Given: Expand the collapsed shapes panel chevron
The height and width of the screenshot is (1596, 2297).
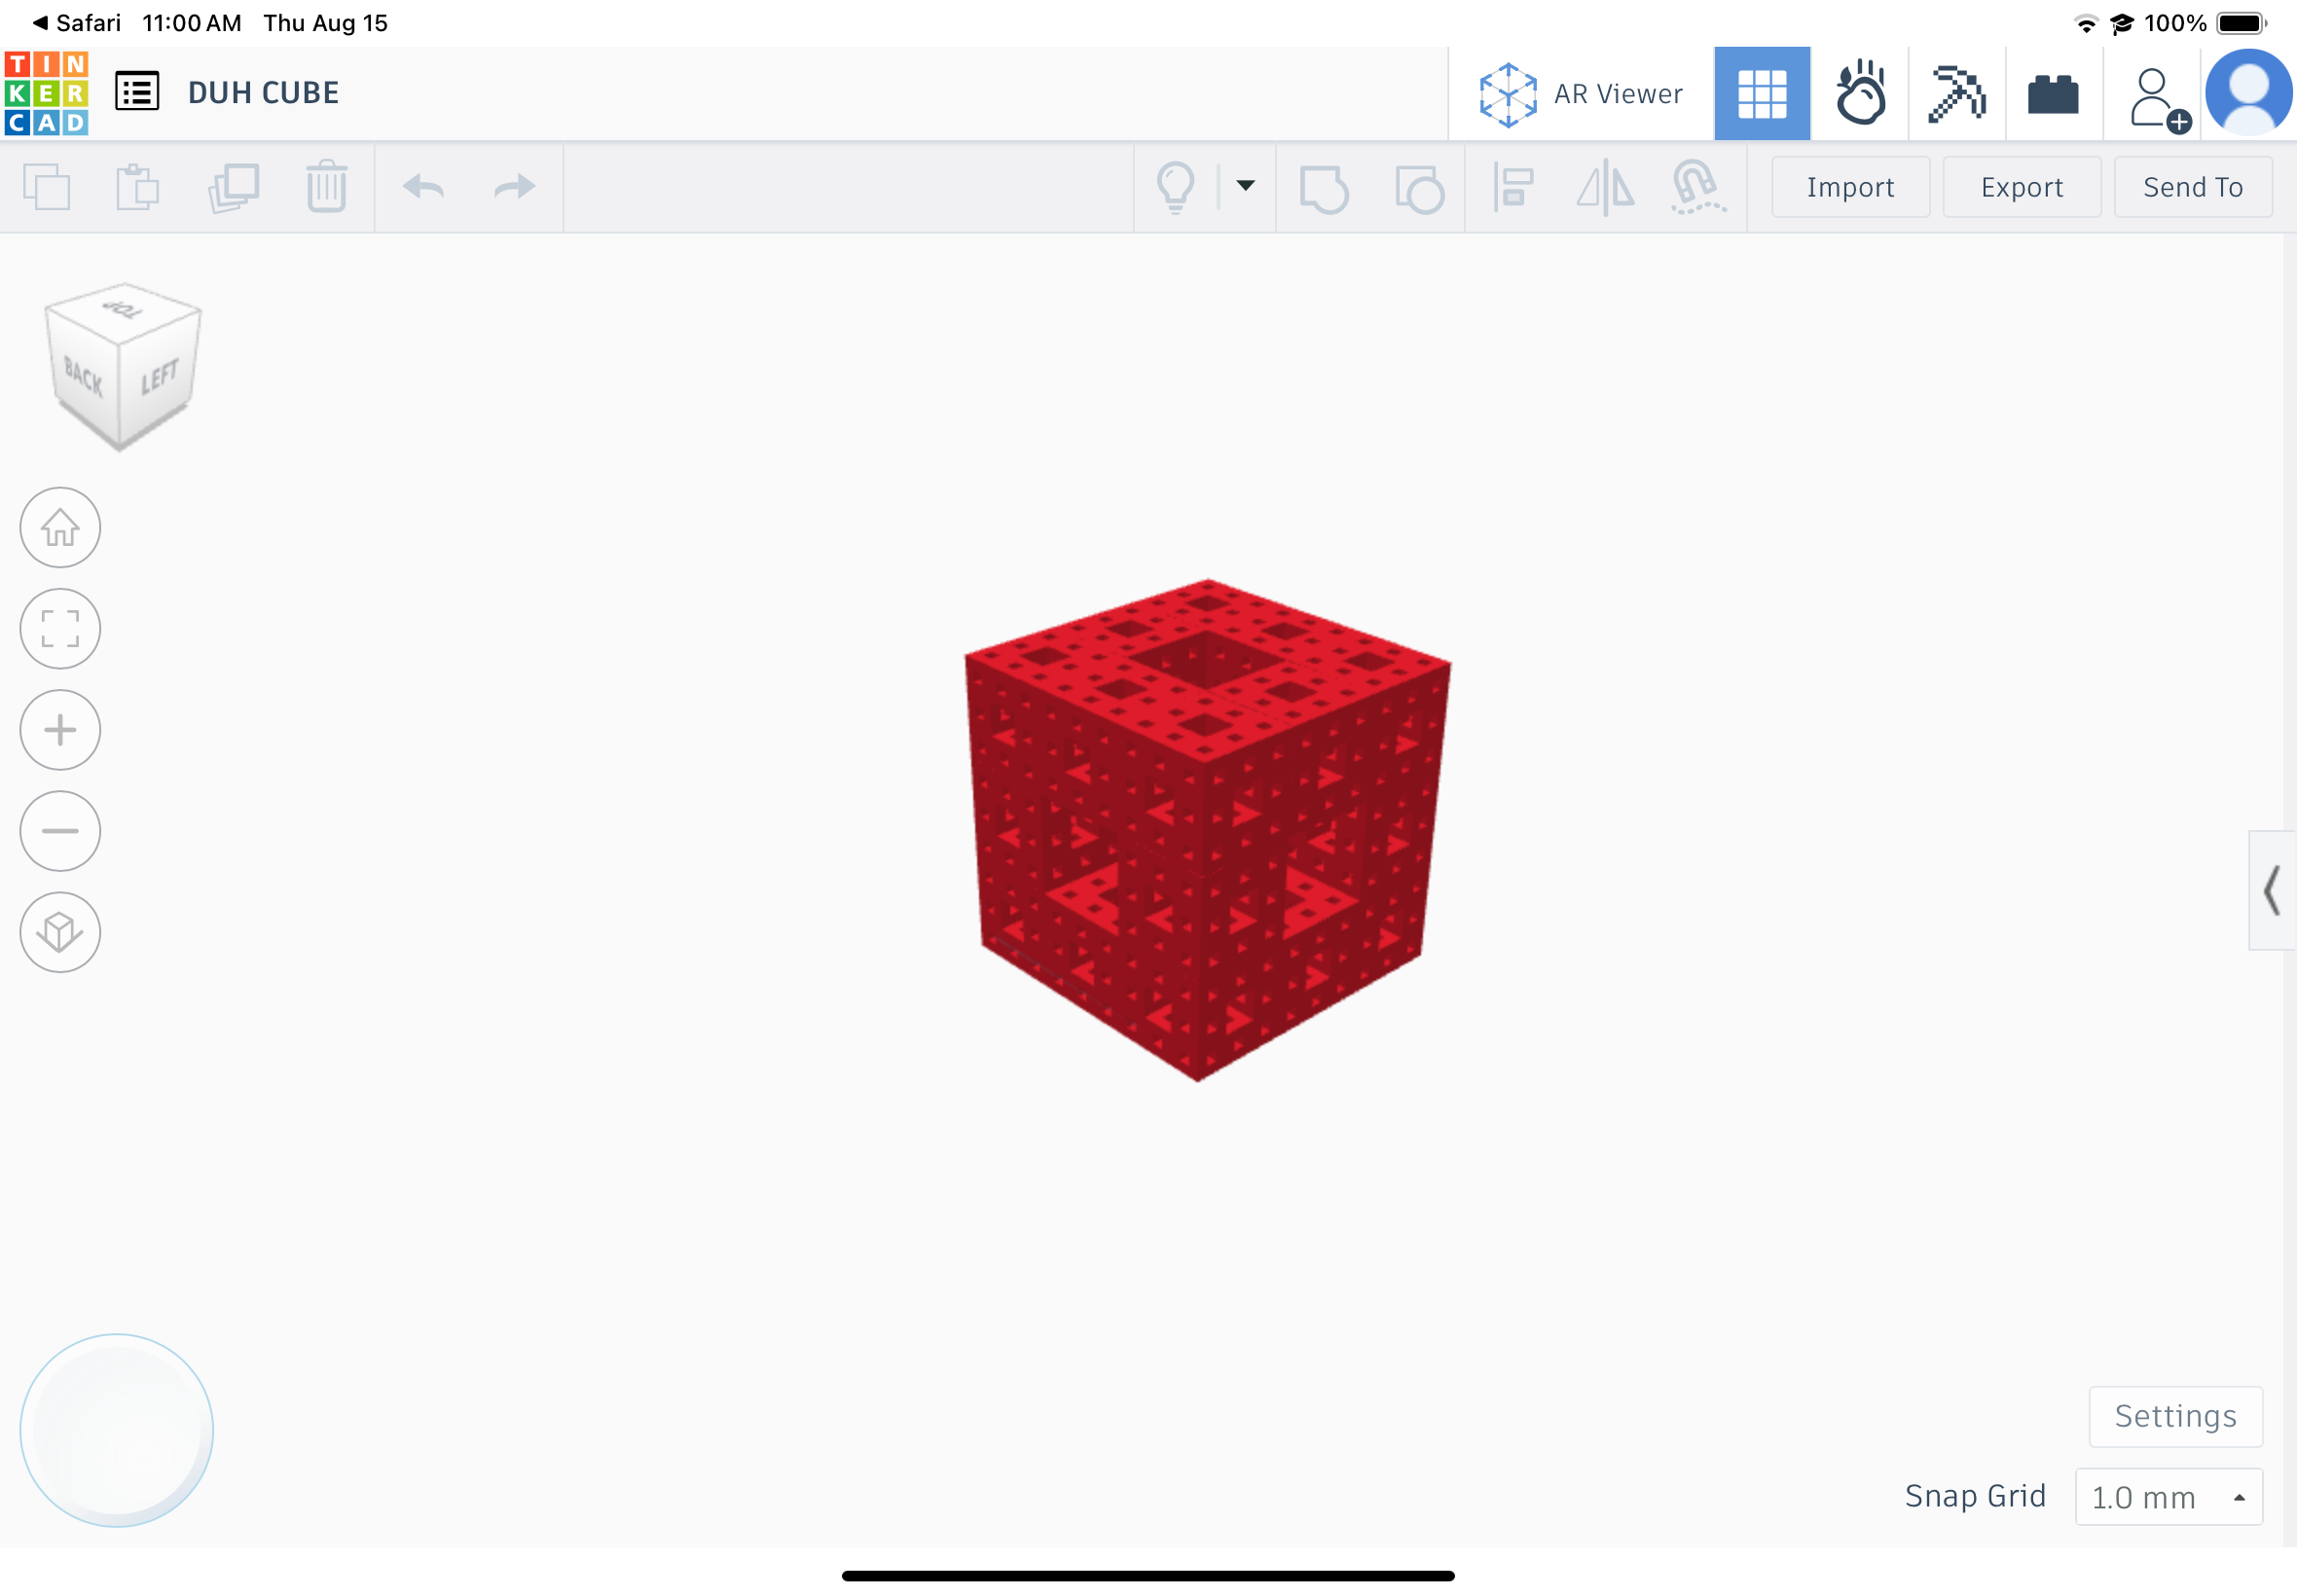Looking at the screenshot, I should (2272, 890).
